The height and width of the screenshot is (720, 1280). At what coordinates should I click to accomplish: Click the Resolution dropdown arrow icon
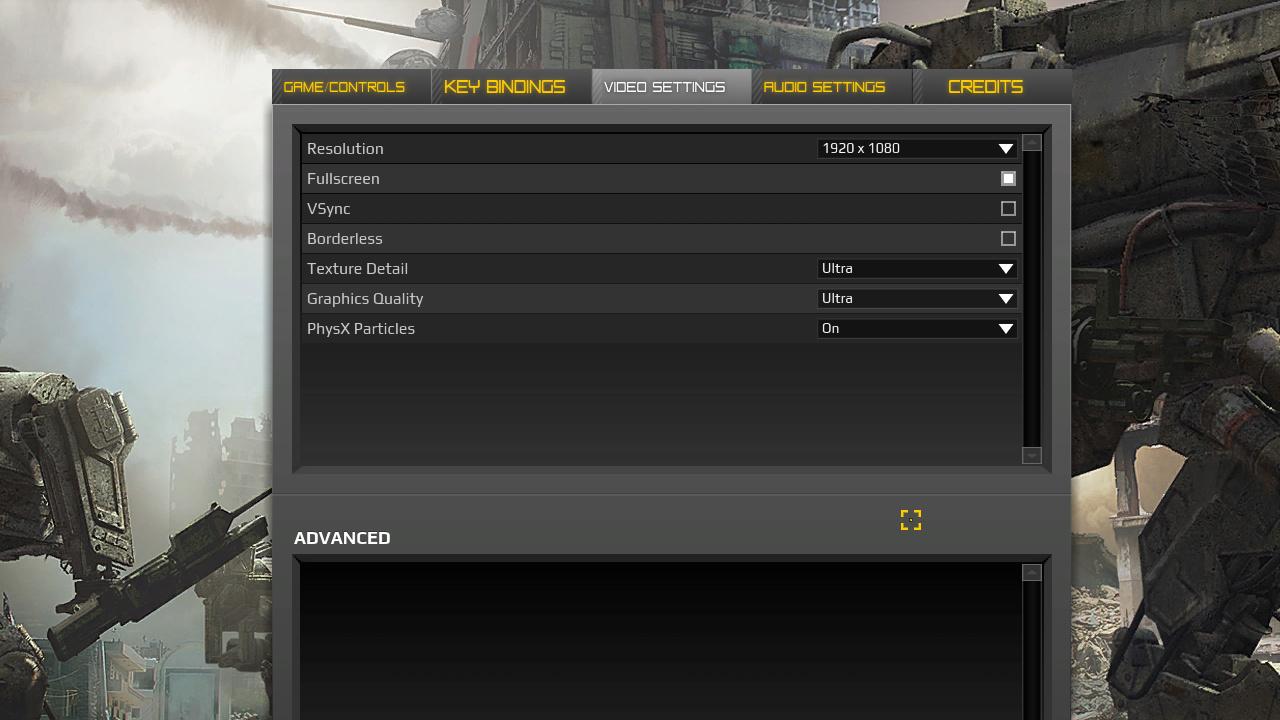[1006, 149]
